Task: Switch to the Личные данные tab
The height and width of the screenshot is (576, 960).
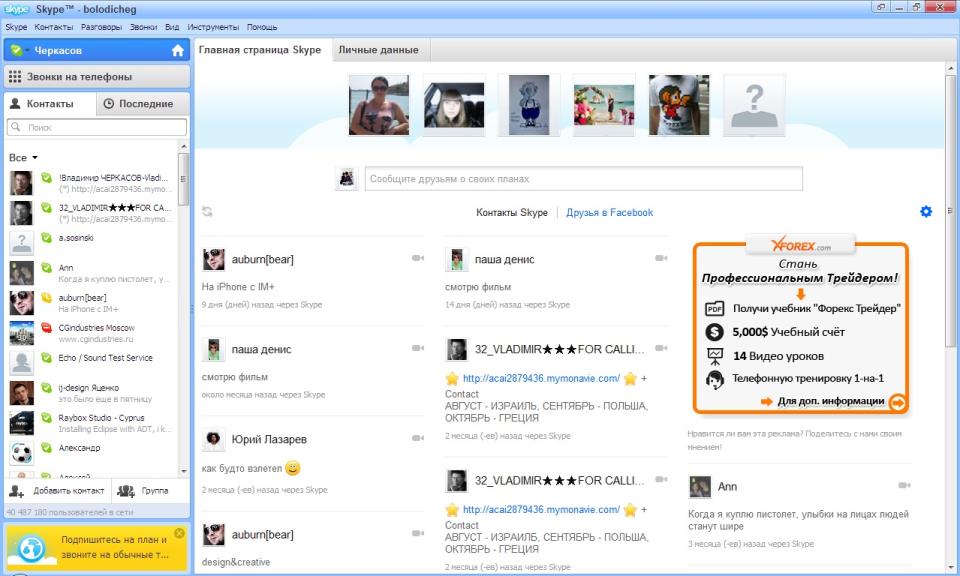Action: tap(378, 50)
